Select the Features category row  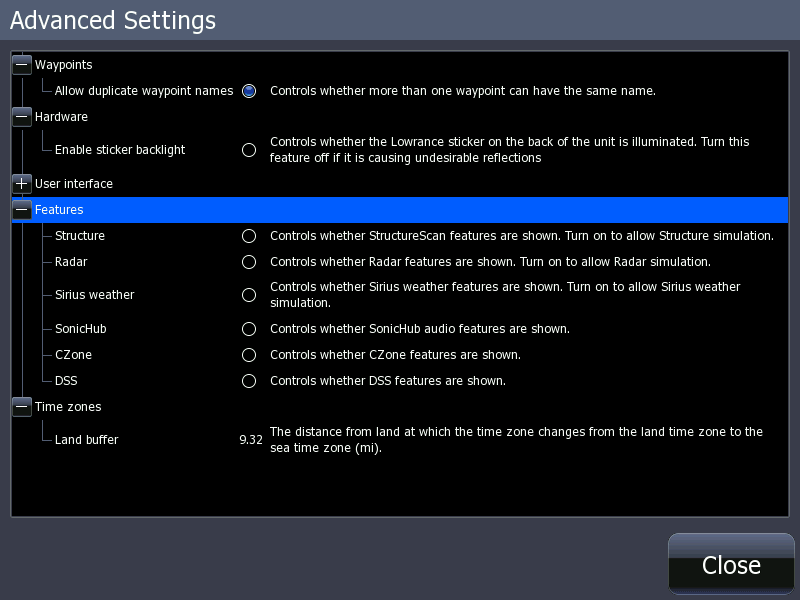[x=58, y=210]
